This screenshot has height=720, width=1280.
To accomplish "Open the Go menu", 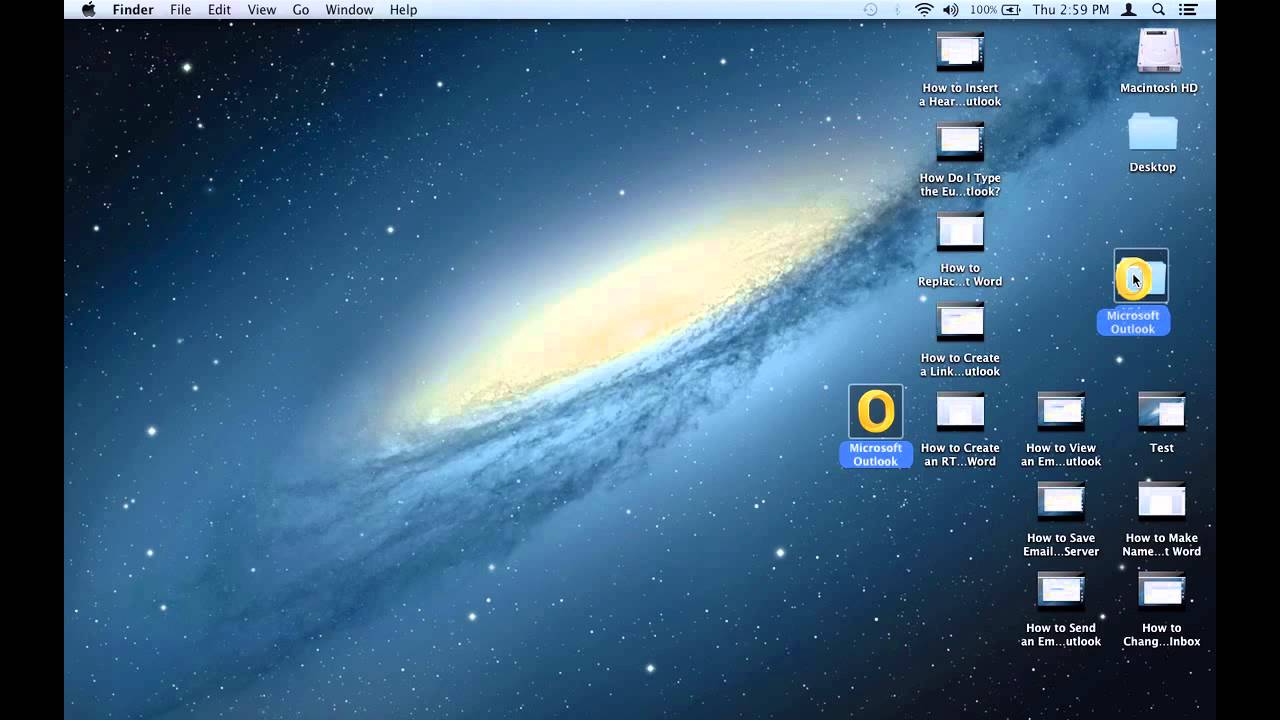I will click(300, 10).
